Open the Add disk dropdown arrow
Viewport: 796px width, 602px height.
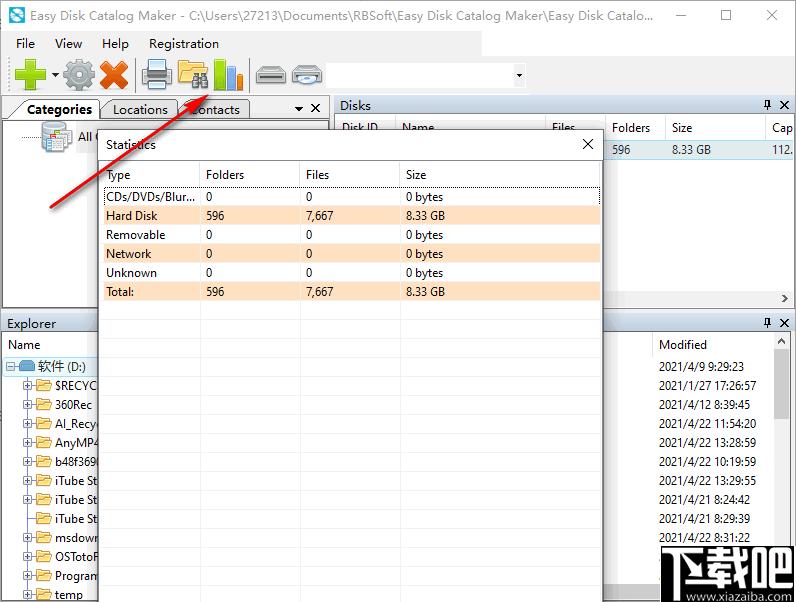coord(55,75)
